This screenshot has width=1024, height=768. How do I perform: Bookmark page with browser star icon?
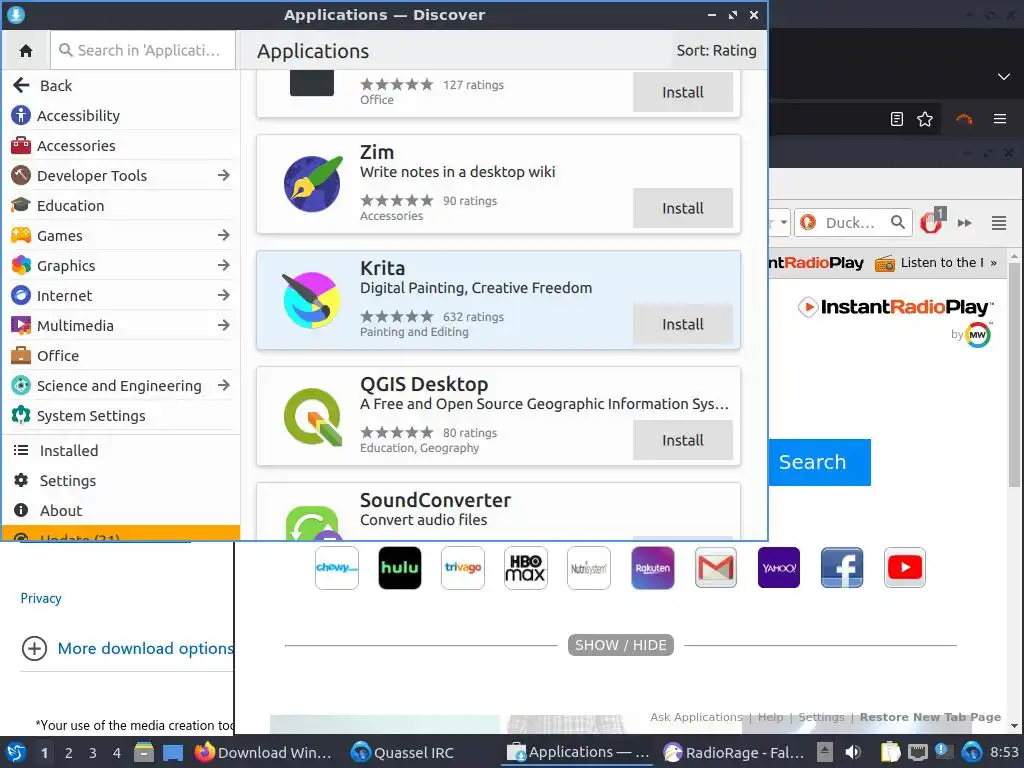pyautogui.click(x=925, y=119)
